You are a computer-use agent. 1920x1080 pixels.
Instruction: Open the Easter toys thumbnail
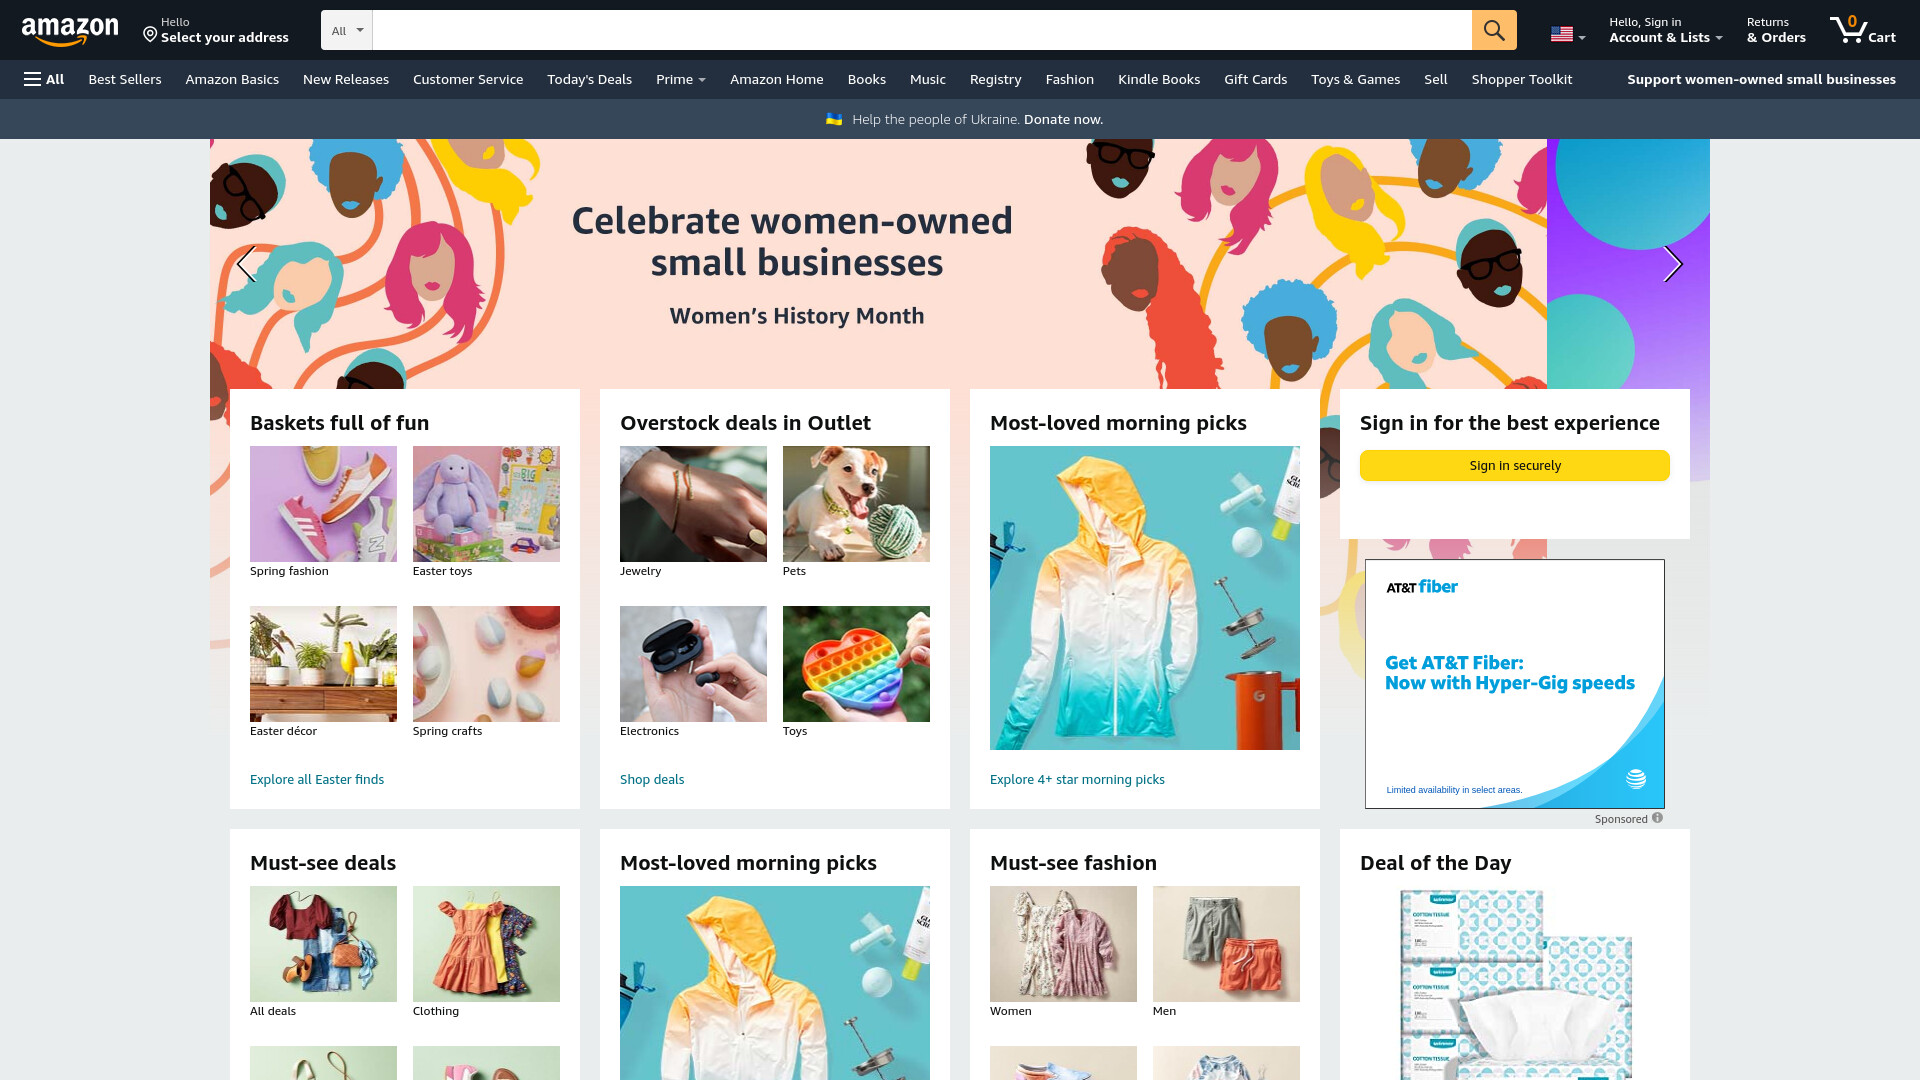[486, 504]
